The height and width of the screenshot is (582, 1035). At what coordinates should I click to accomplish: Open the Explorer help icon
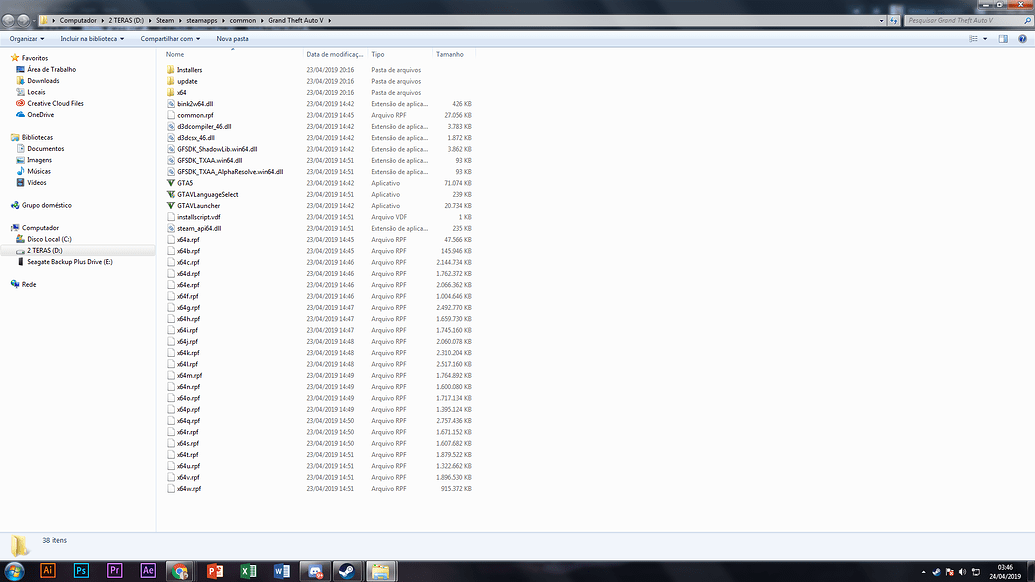[x=1022, y=39]
